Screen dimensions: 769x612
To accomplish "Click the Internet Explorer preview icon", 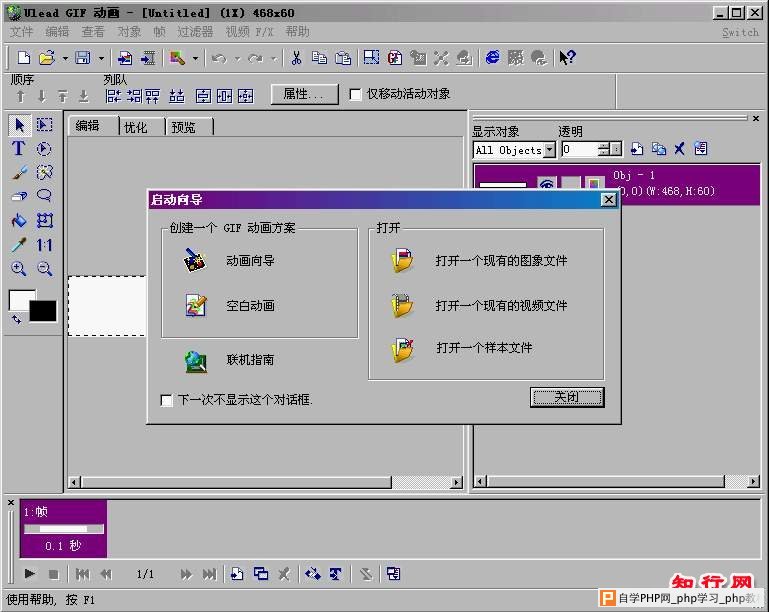I will (x=492, y=58).
